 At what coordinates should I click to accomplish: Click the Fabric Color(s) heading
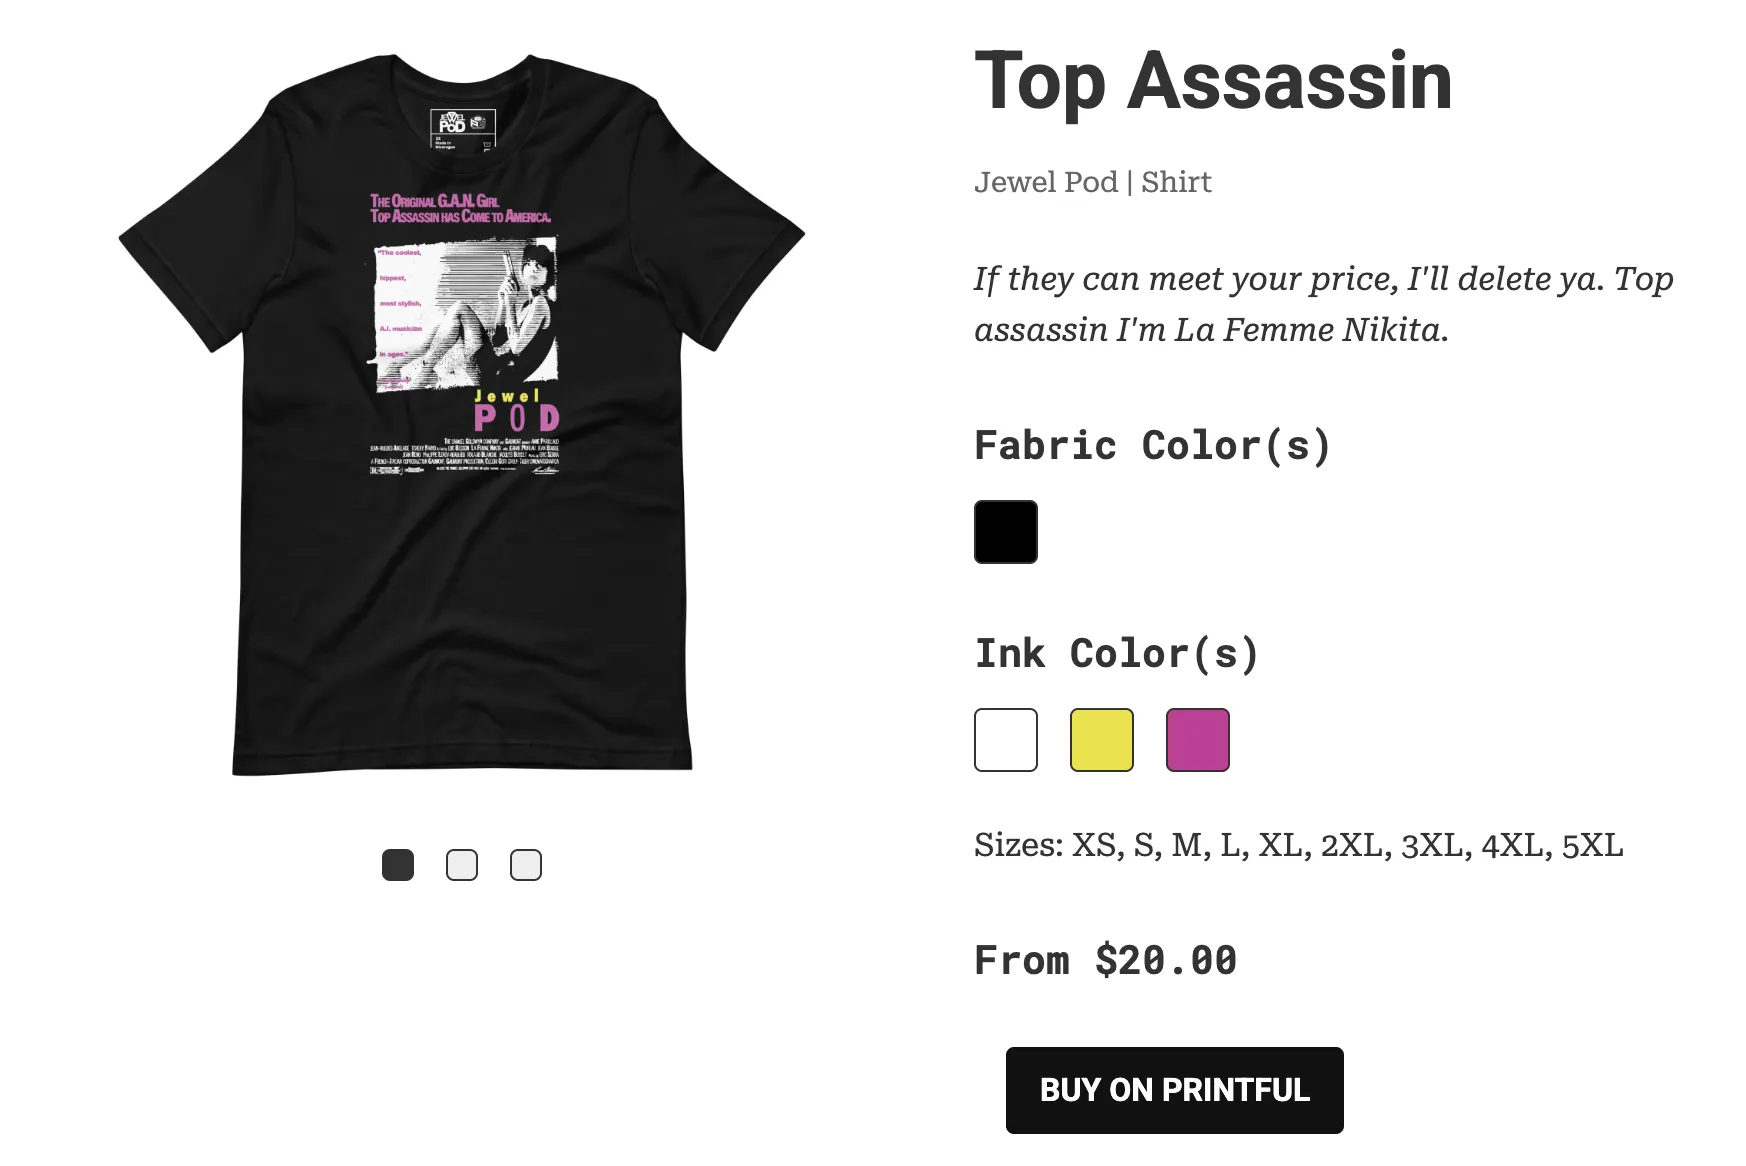pyautogui.click(x=1152, y=446)
